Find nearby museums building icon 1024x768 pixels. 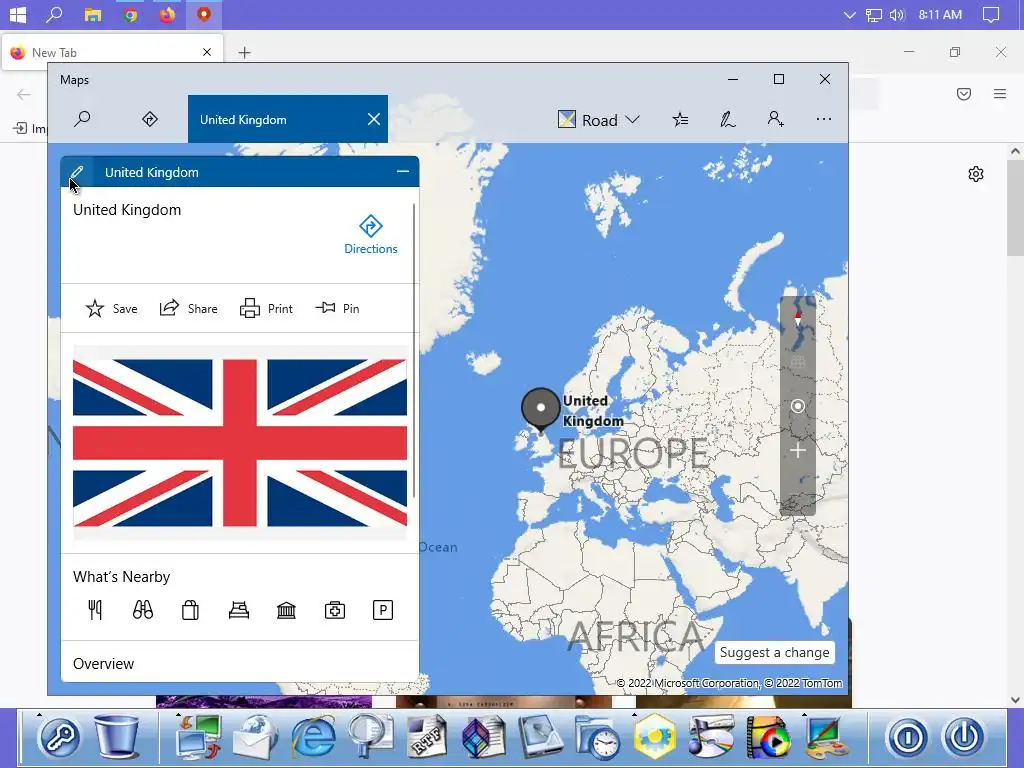[x=286, y=610]
